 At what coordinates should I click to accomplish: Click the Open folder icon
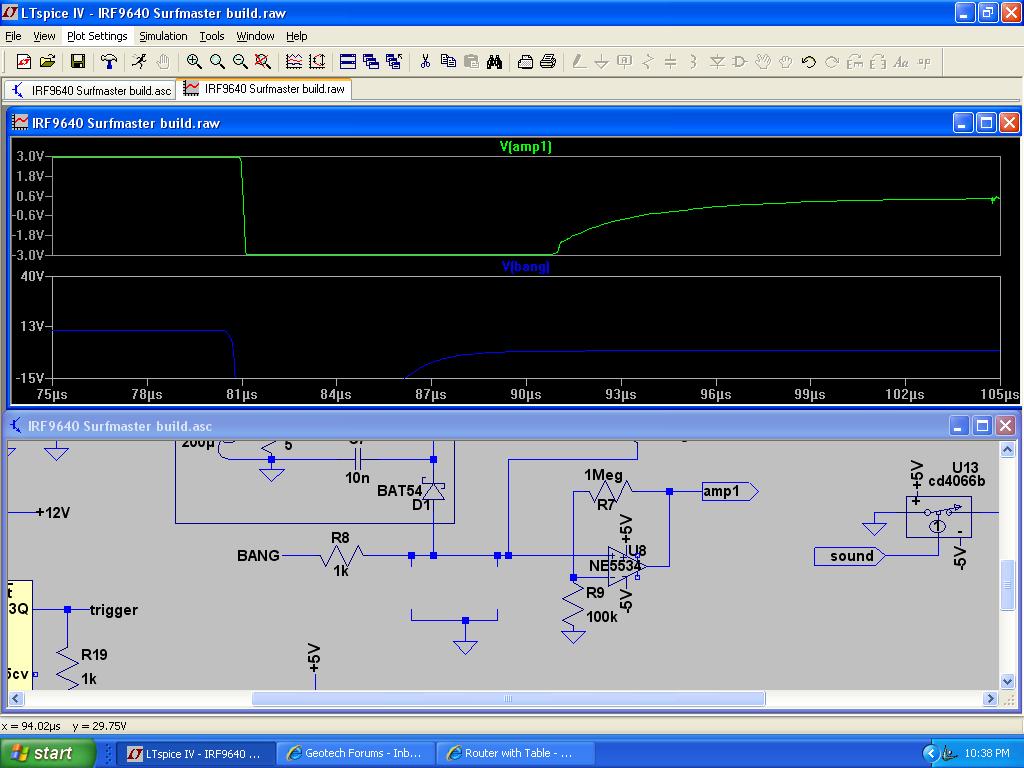[x=47, y=62]
